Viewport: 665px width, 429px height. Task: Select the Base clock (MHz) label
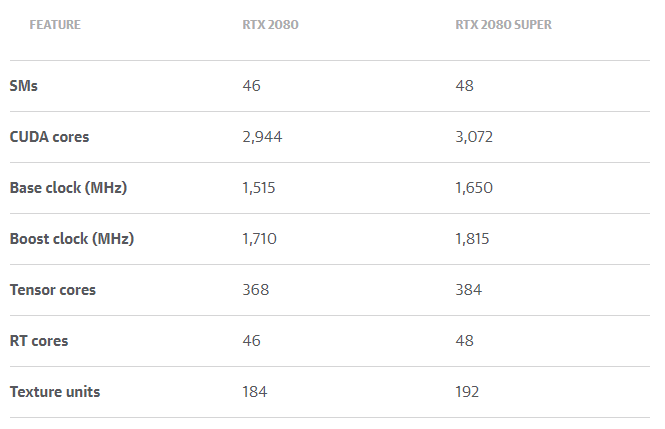click(68, 188)
